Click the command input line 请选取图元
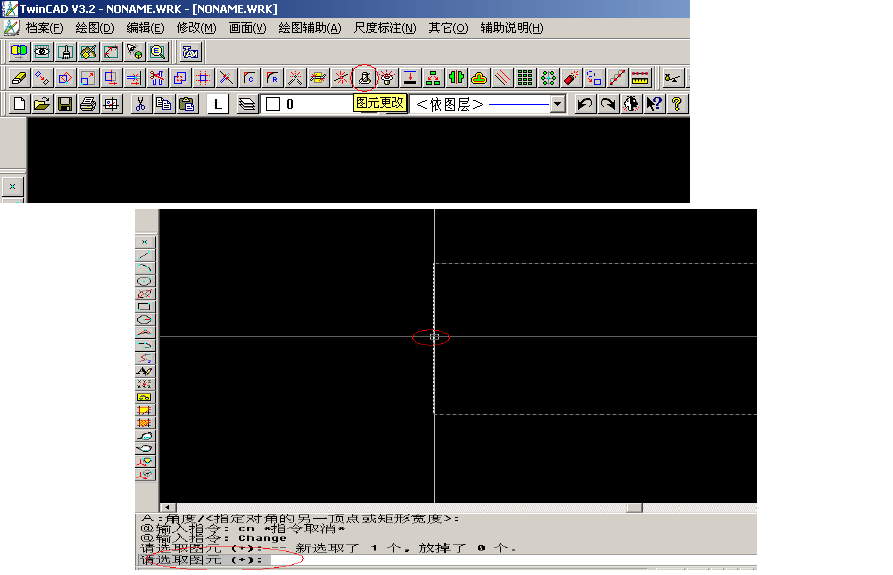893x575 pixels. pyautogui.click(x=448, y=560)
